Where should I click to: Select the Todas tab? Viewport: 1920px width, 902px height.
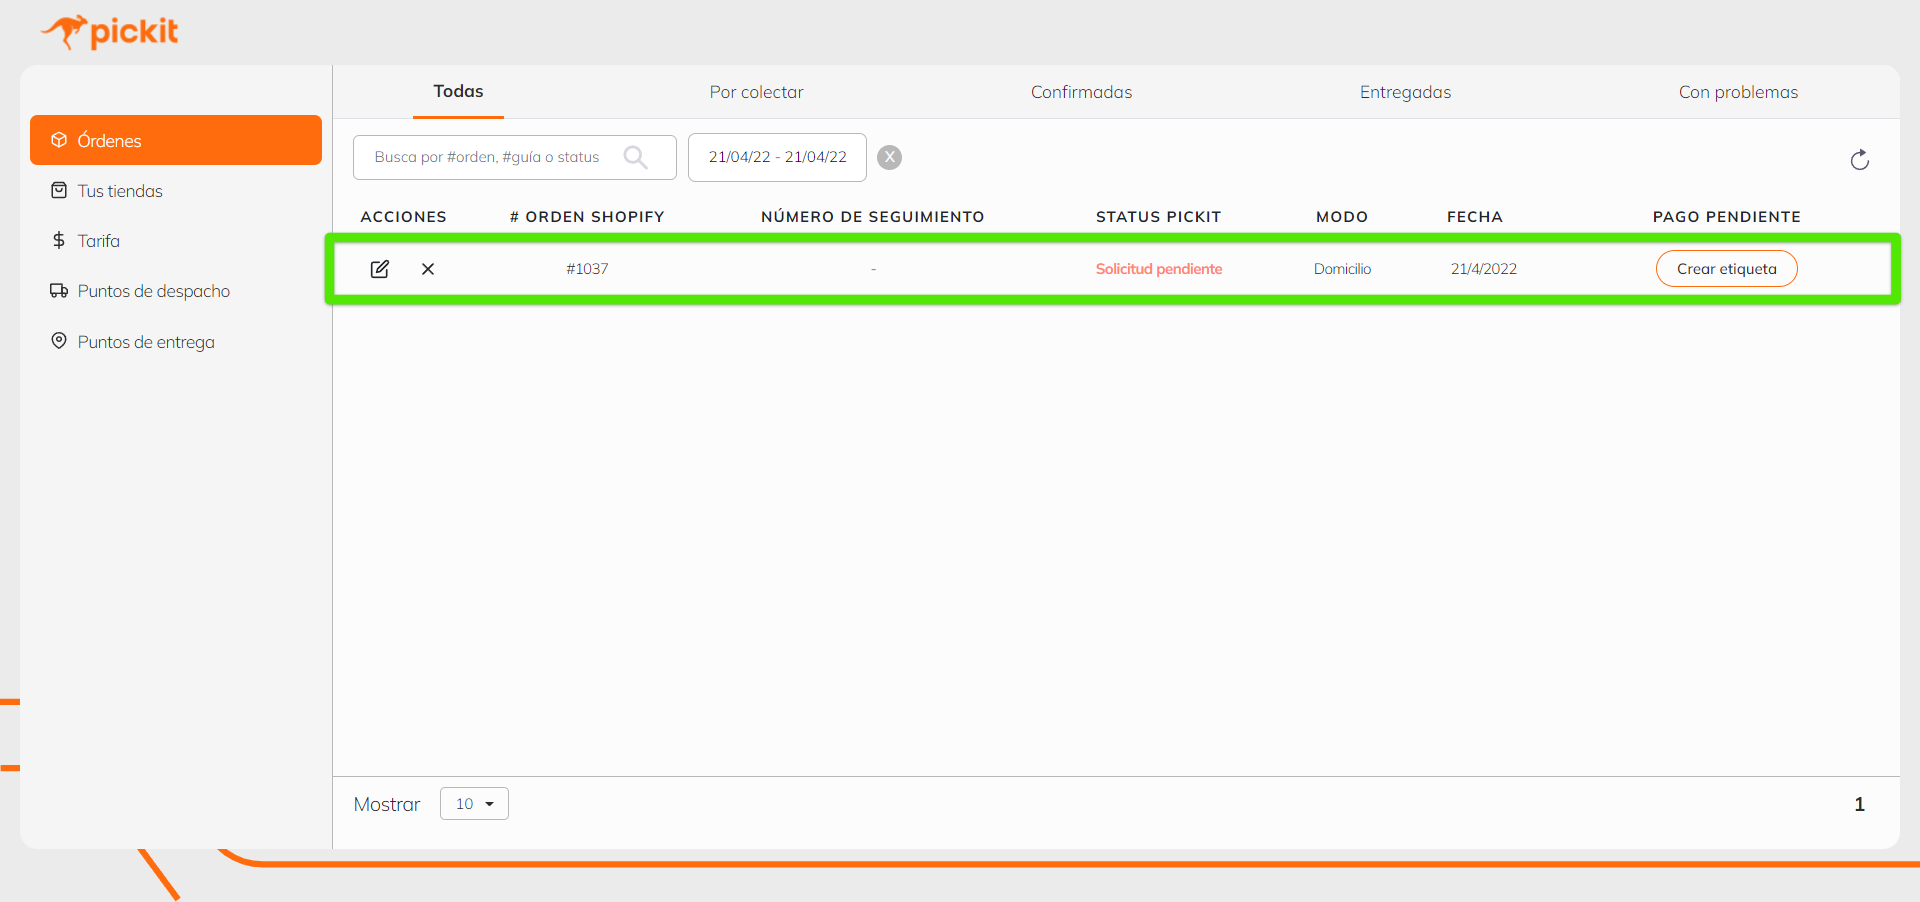click(458, 92)
